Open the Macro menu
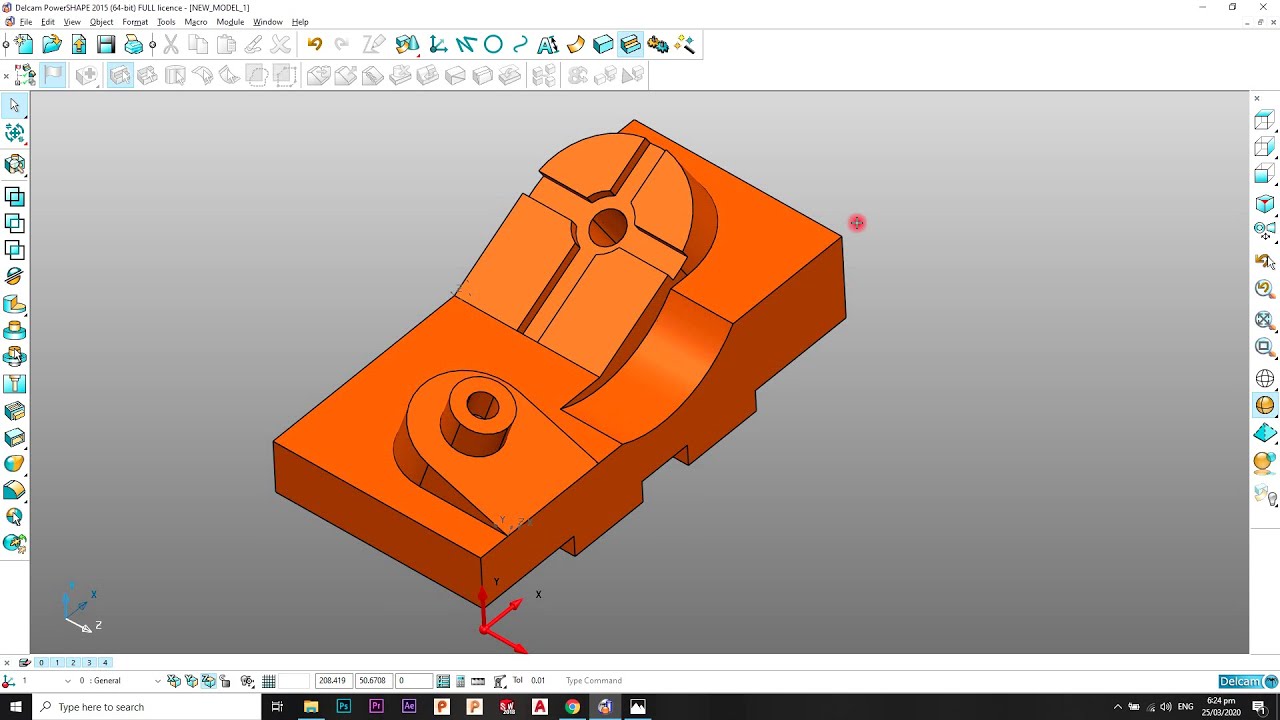Viewport: 1280px width, 720px height. [x=196, y=22]
